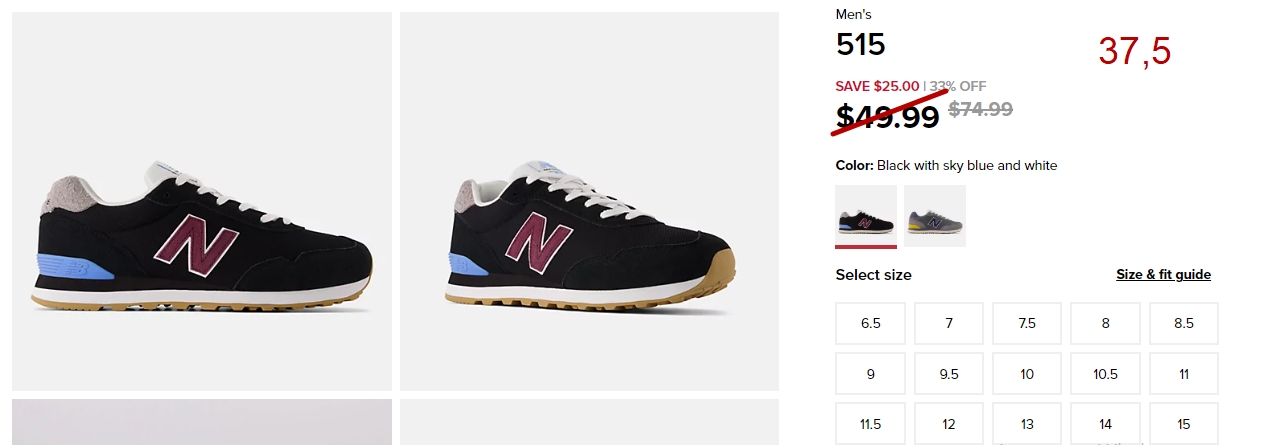
Task: Open the side-view shoe product image
Action: 202,201
